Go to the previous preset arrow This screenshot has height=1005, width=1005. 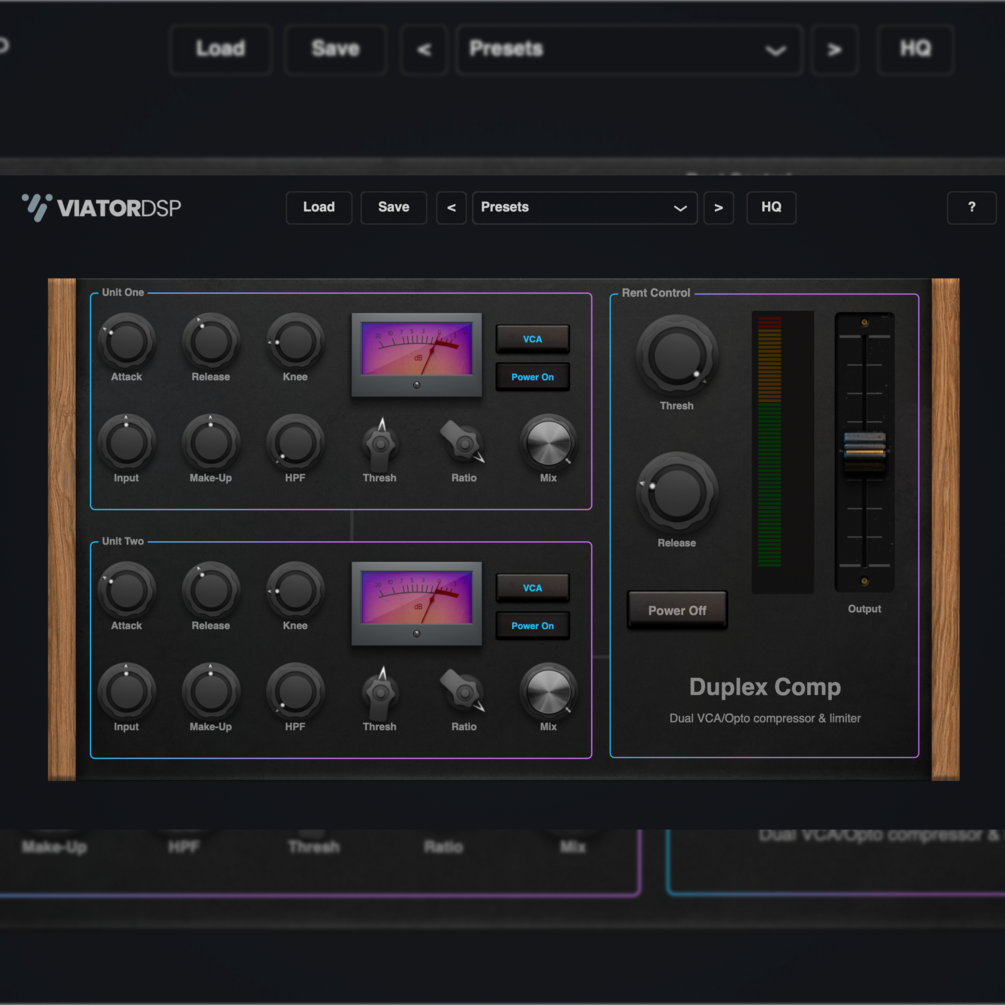point(451,208)
